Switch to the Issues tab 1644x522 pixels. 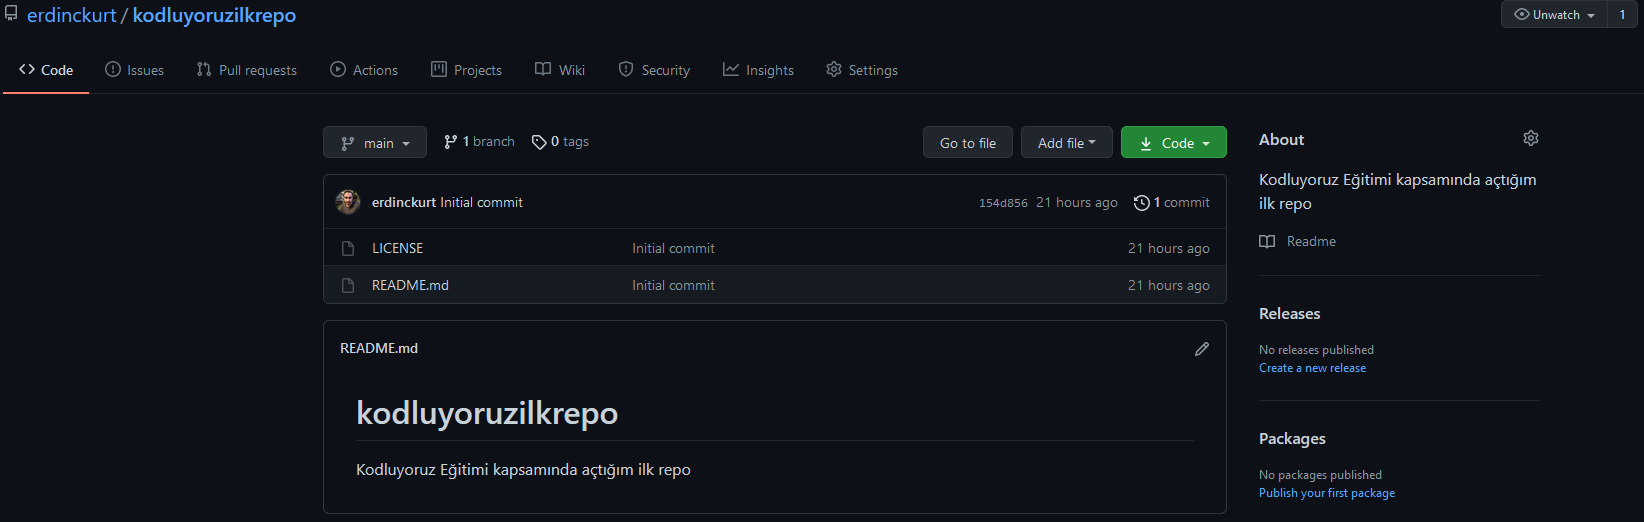(x=135, y=70)
